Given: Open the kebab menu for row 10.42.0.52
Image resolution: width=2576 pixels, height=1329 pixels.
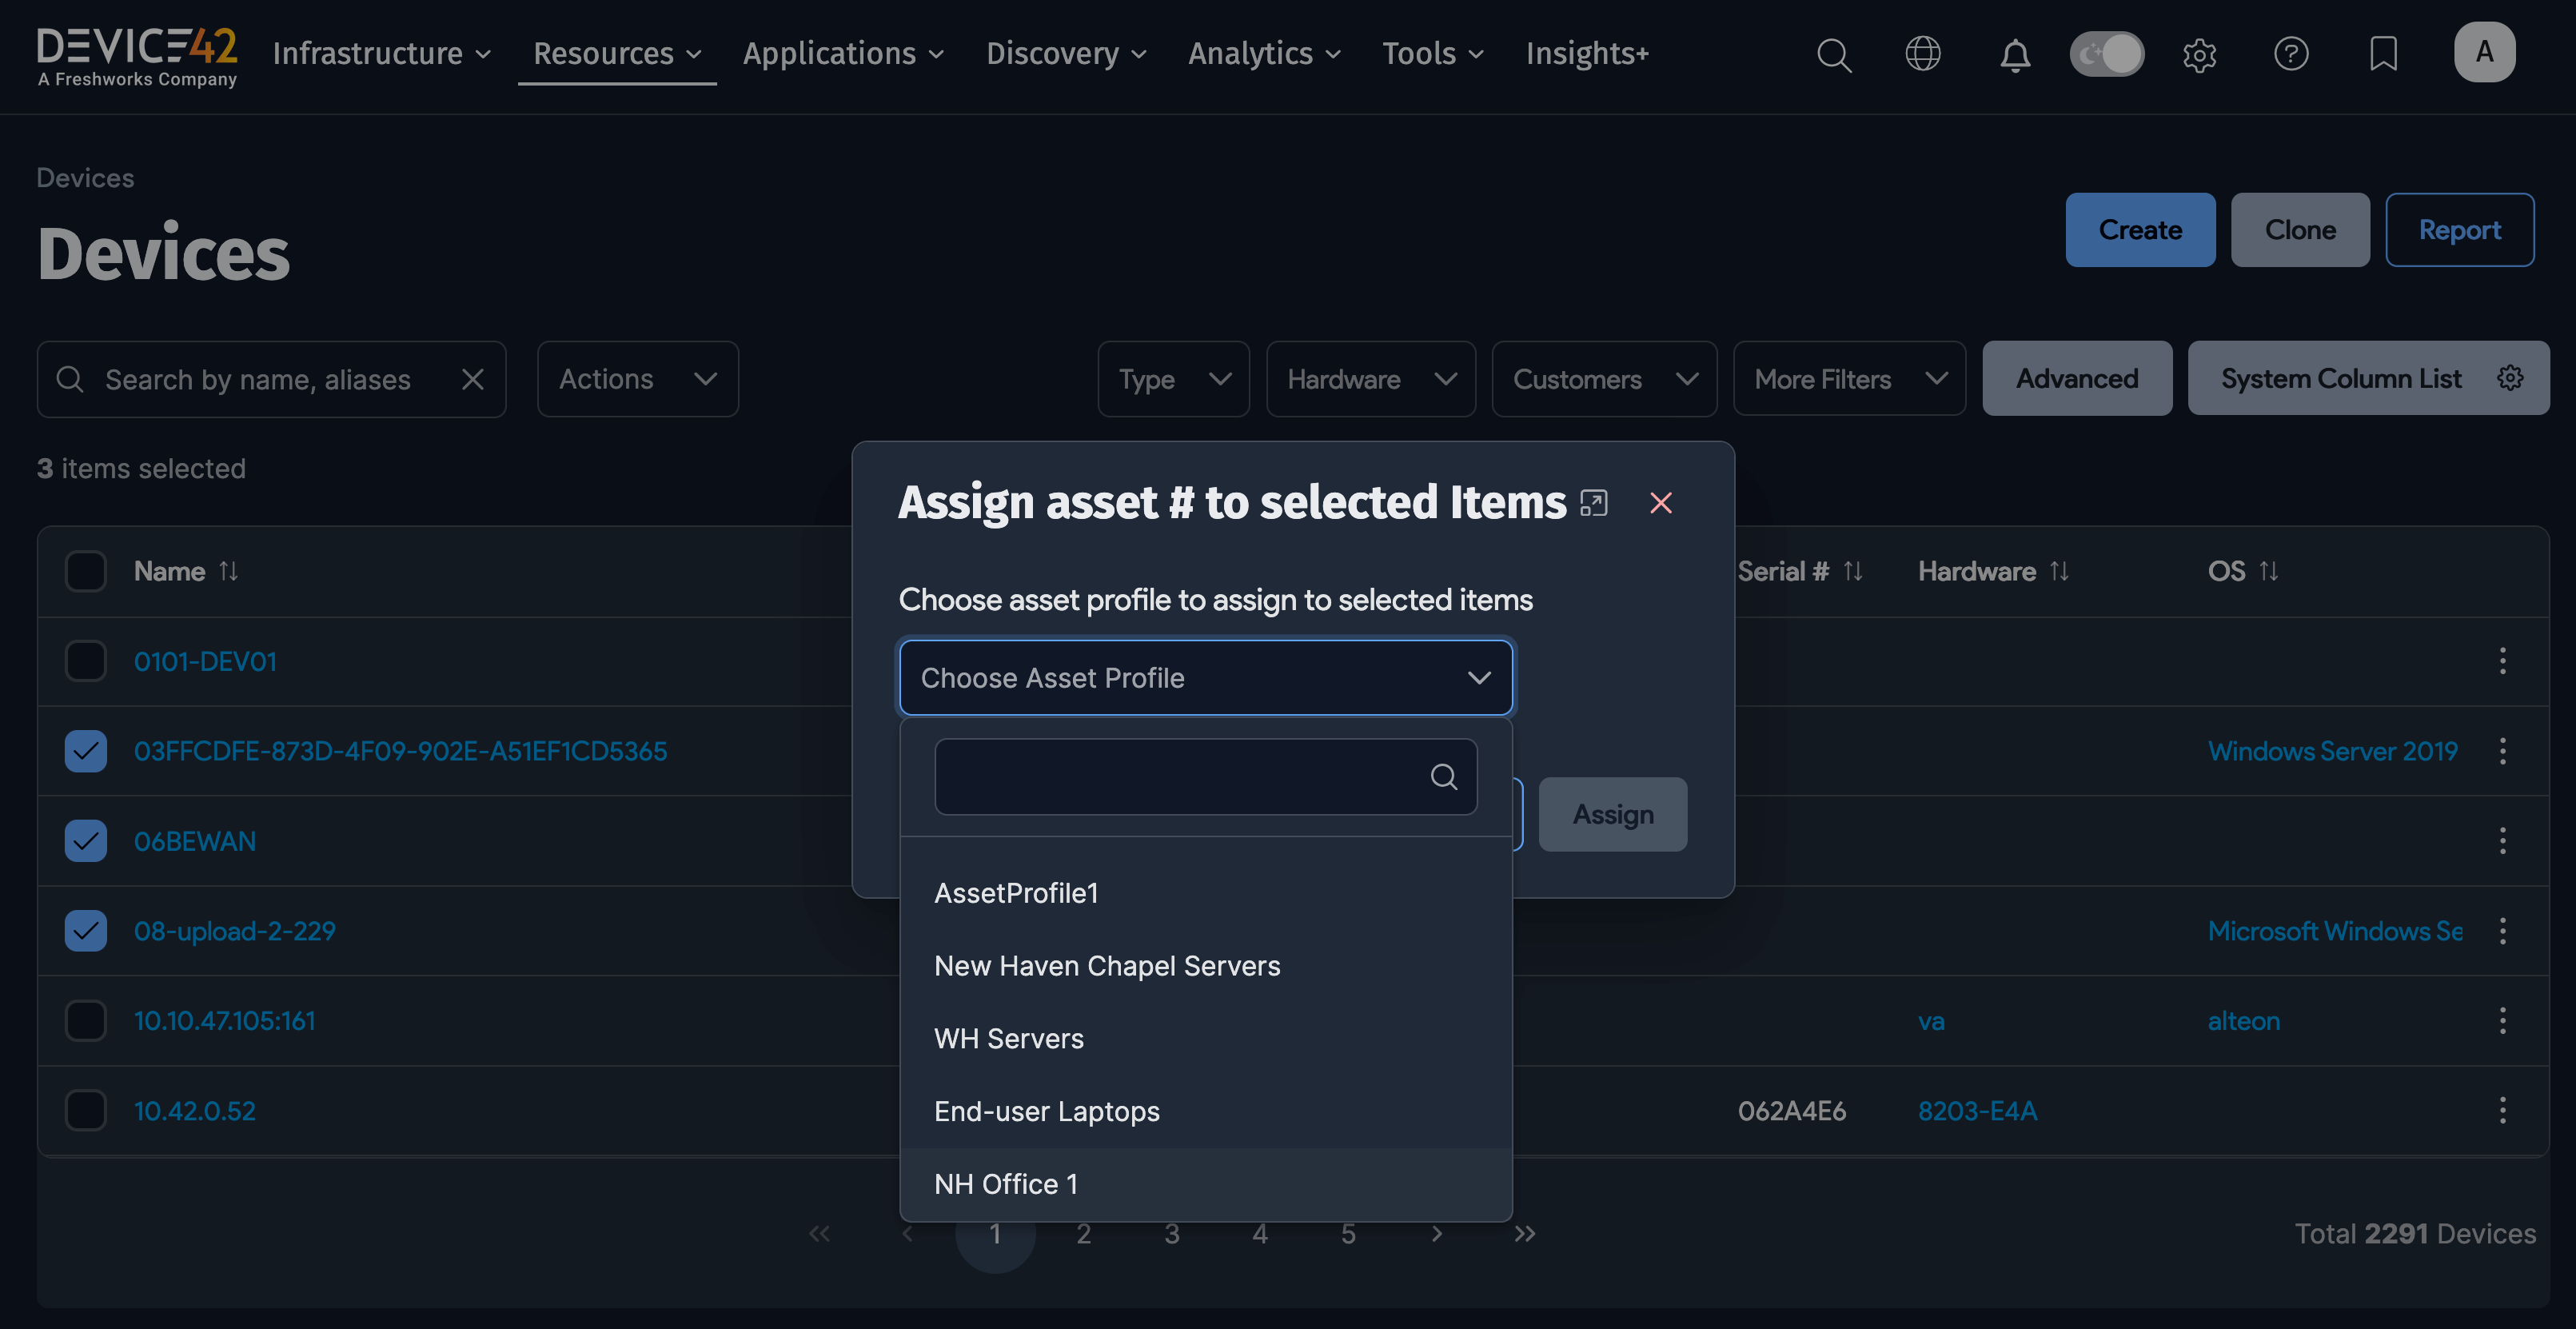Looking at the screenshot, I should (x=2503, y=1110).
